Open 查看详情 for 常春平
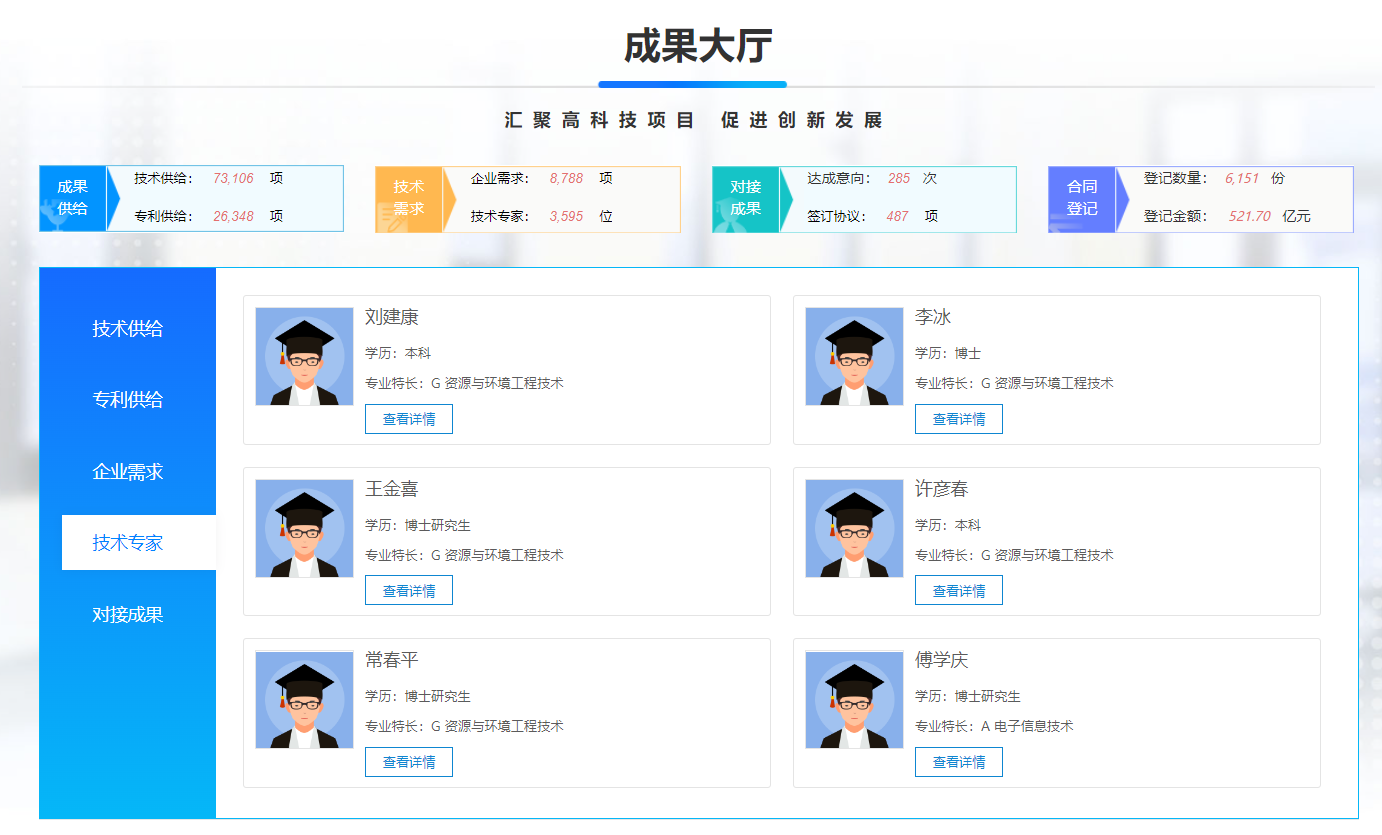 pyautogui.click(x=409, y=762)
